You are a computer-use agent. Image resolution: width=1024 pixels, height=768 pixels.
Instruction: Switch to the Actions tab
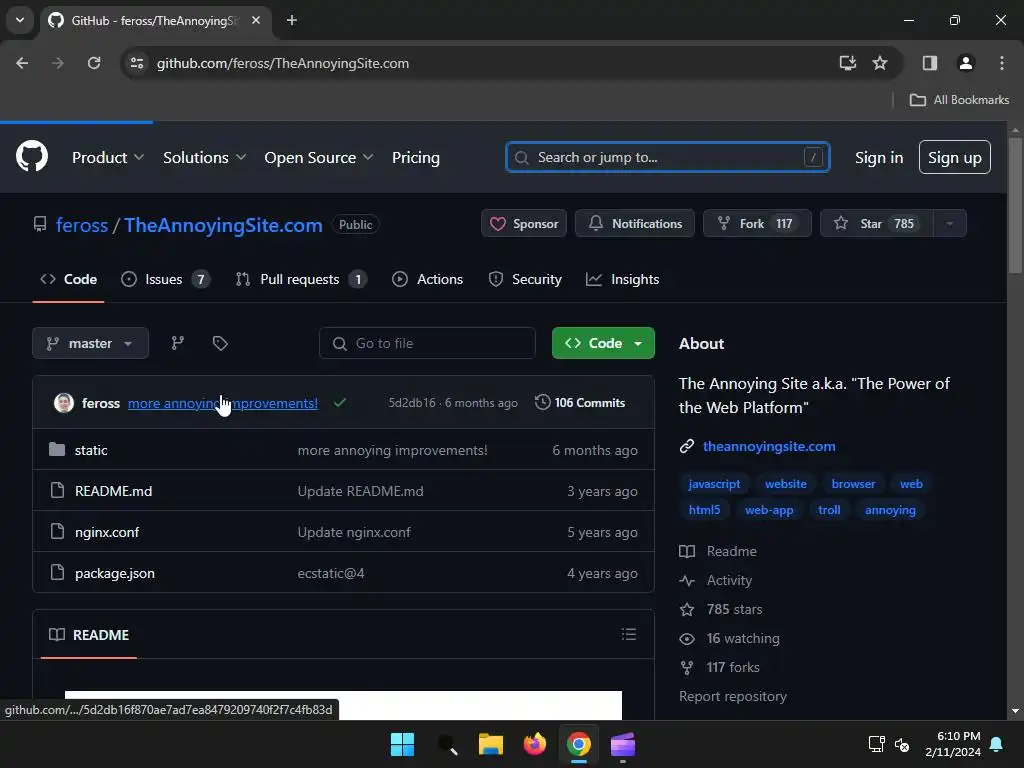pyautogui.click(x=427, y=280)
